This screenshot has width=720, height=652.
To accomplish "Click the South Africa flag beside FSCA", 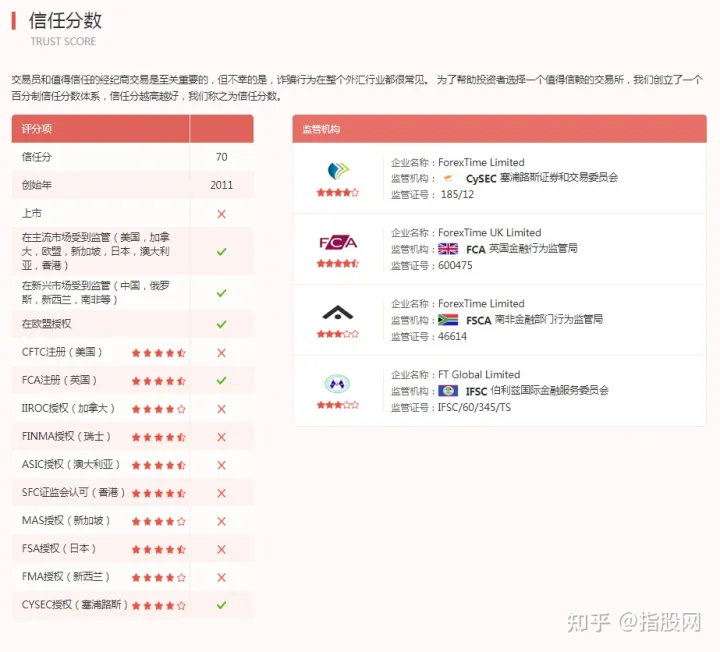I will (x=448, y=320).
